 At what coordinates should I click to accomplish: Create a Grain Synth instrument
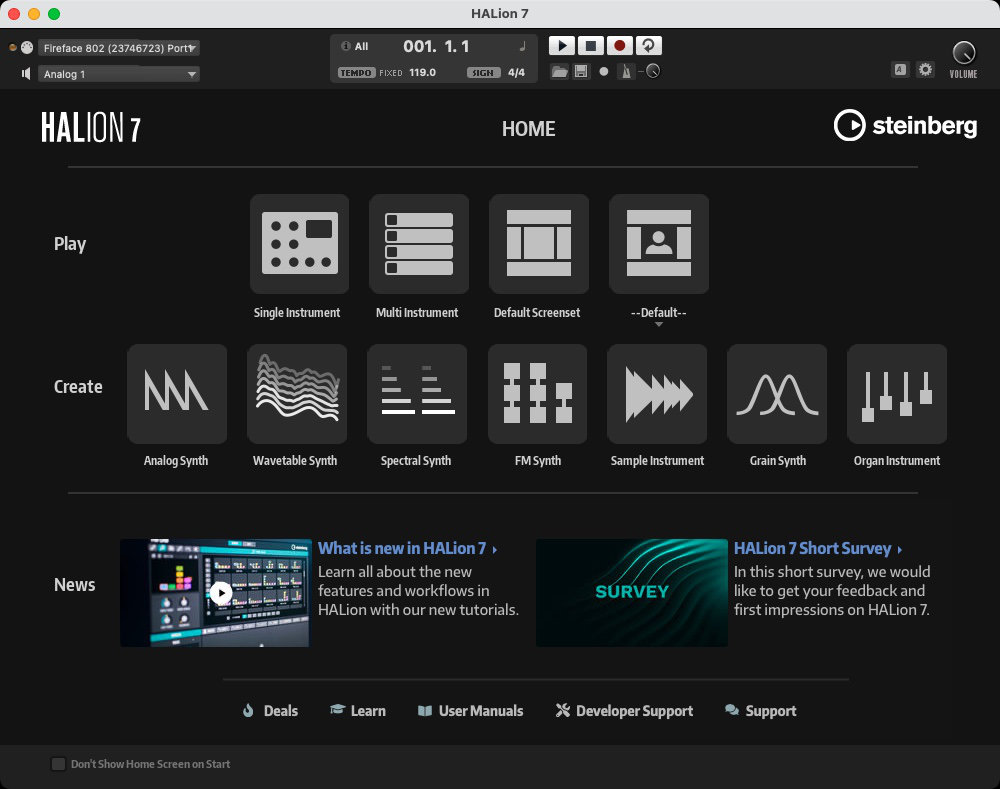[x=777, y=394]
